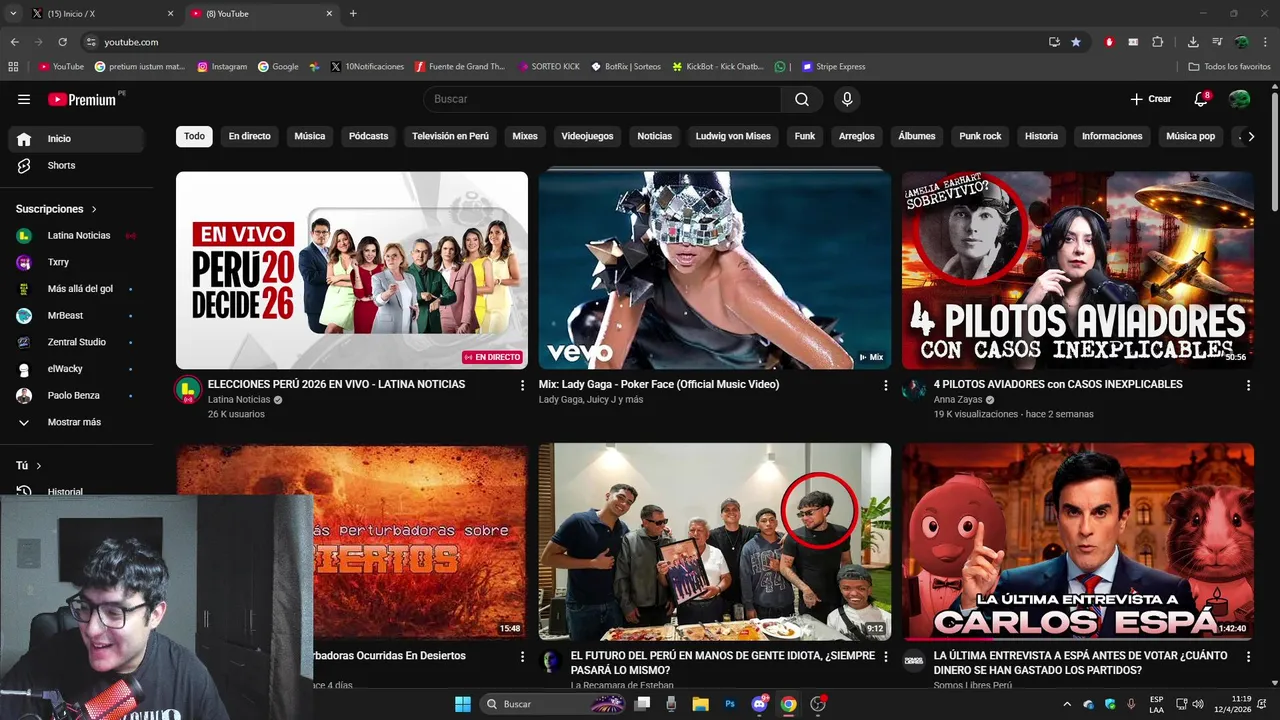Click Latina Noticias channel avatar under video
The height and width of the screenshot is (720, 1280).
(x=188, y=390)
